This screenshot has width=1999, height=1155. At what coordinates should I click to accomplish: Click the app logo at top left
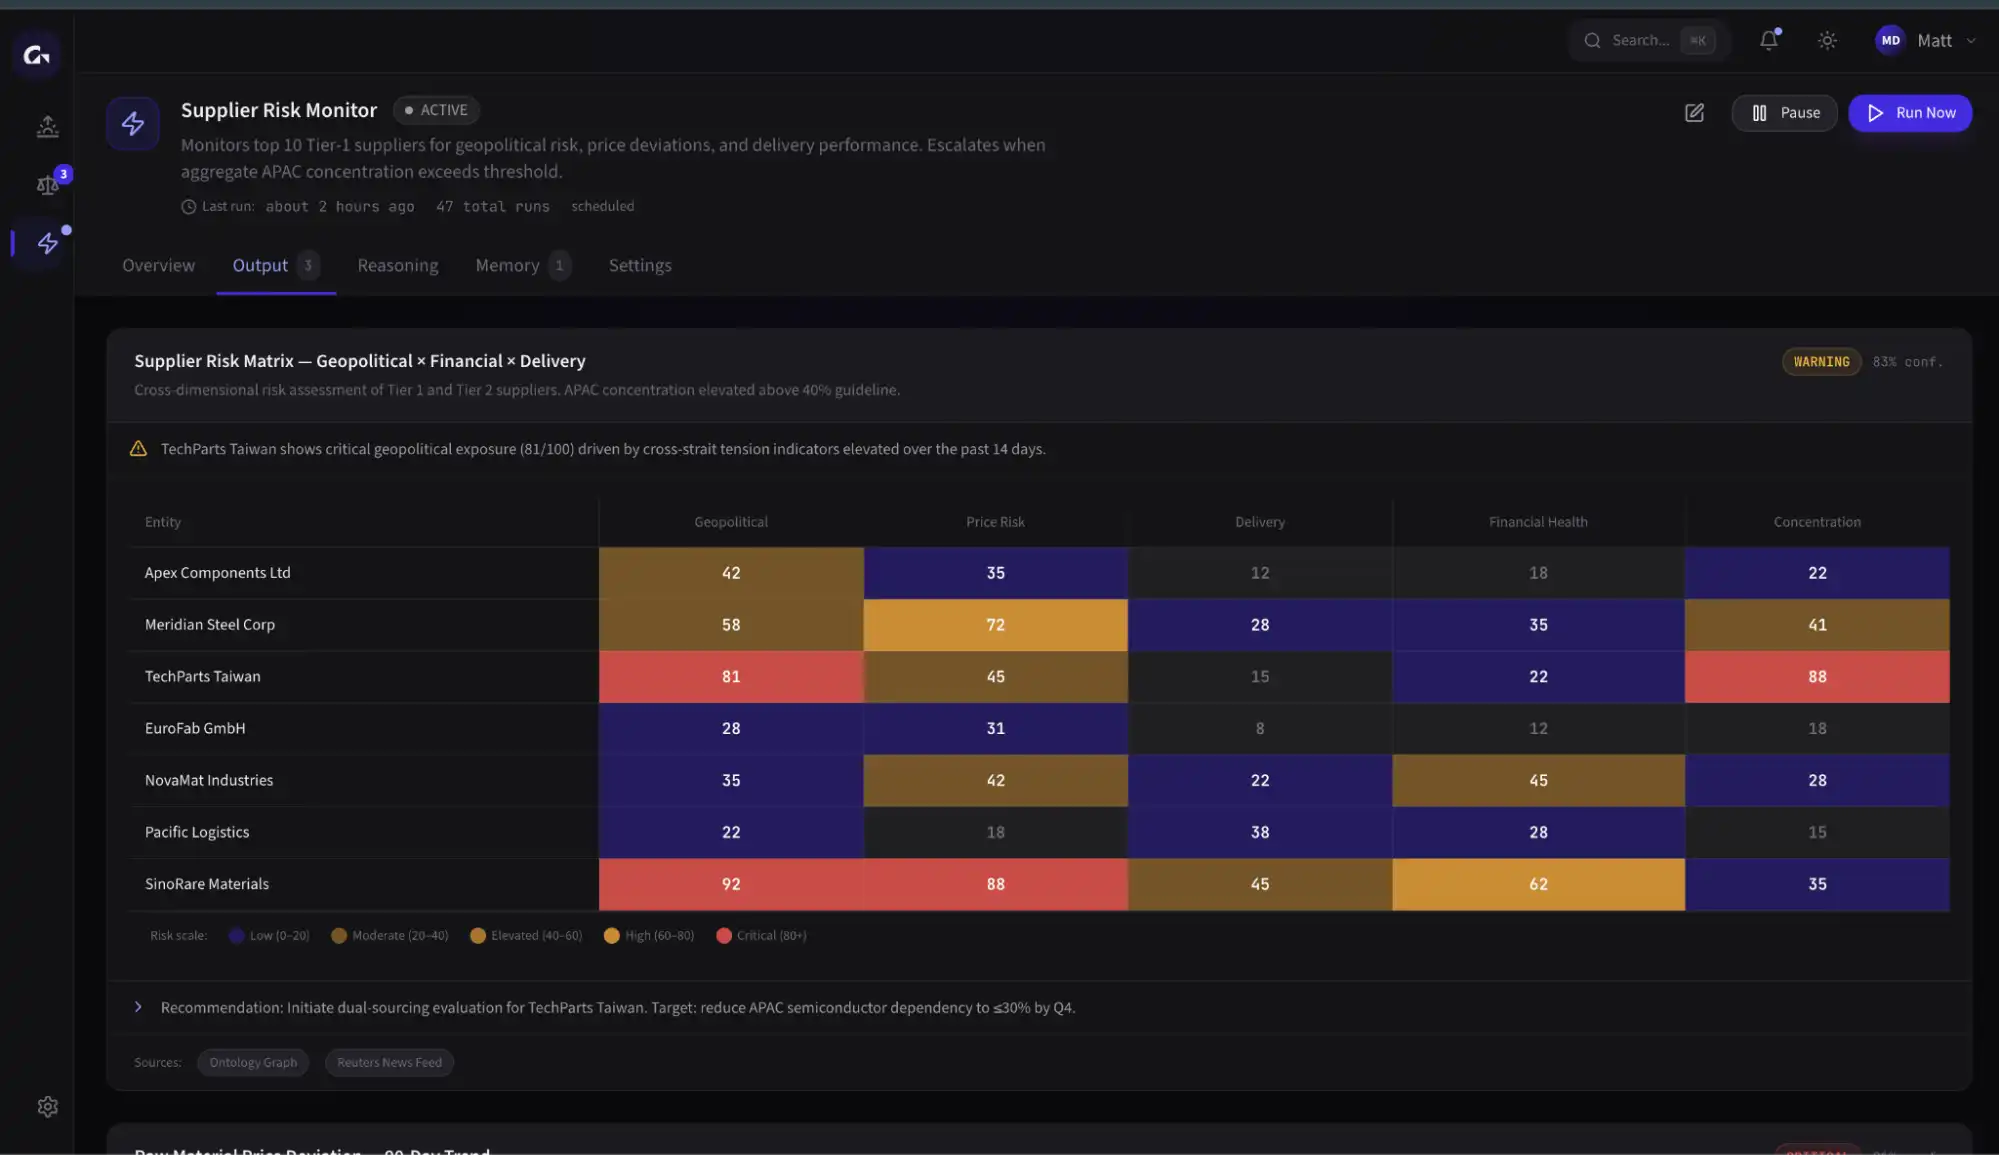(37, 55)
